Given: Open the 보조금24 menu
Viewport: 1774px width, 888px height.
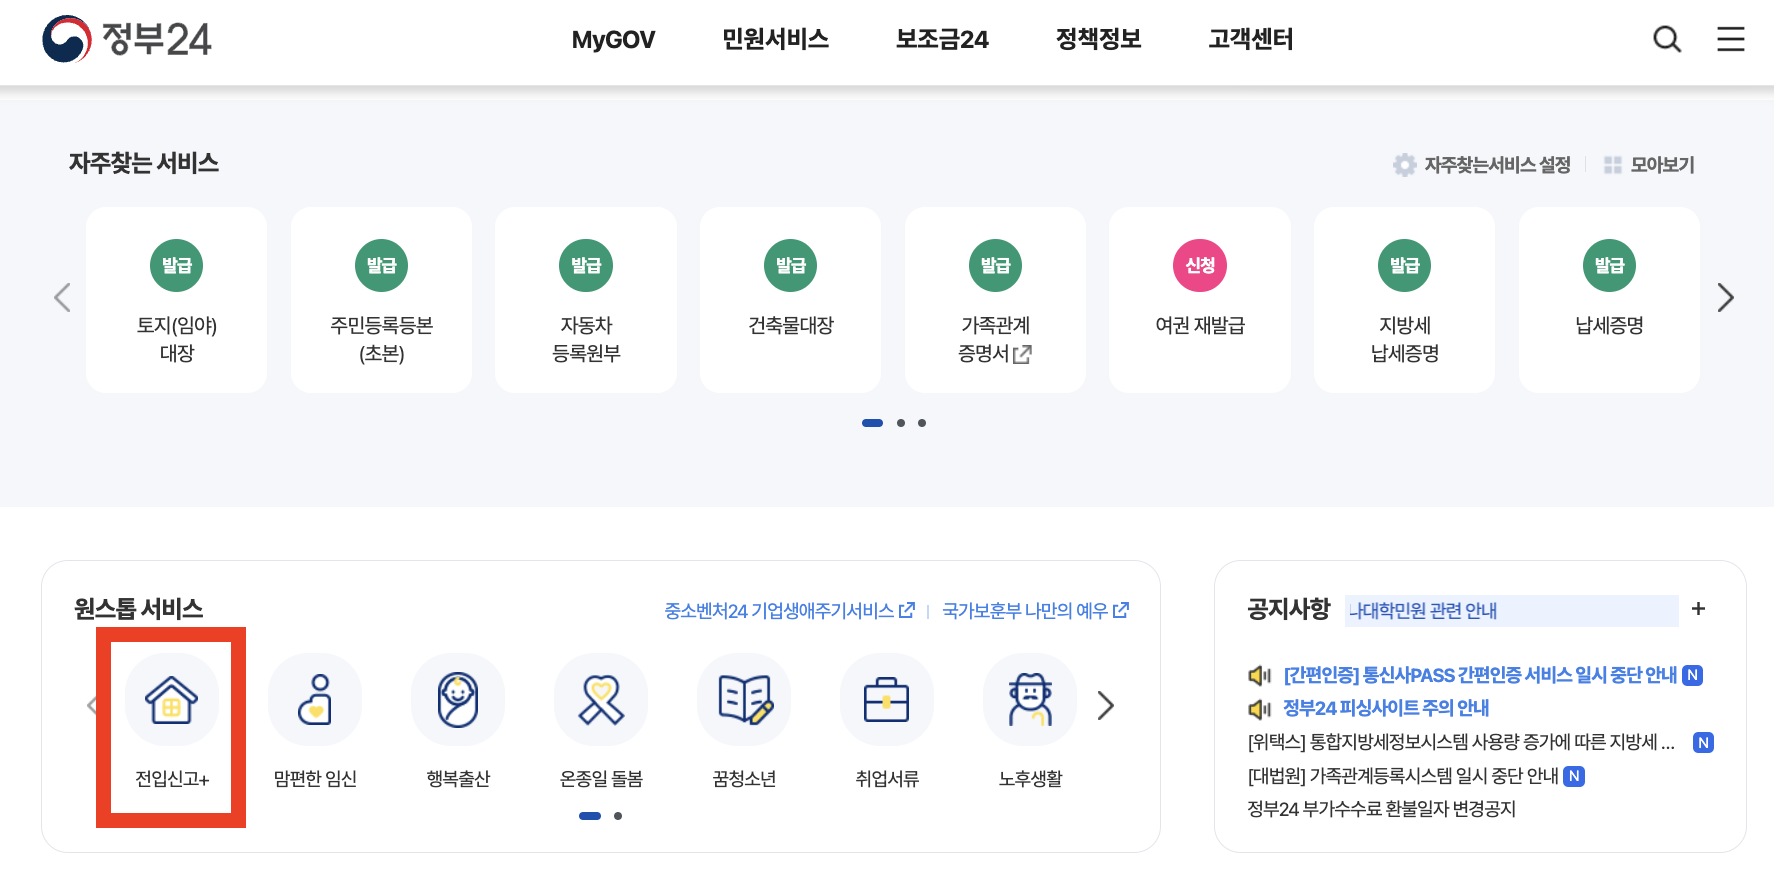Looking at the screenshot, I should coord(942,39).
